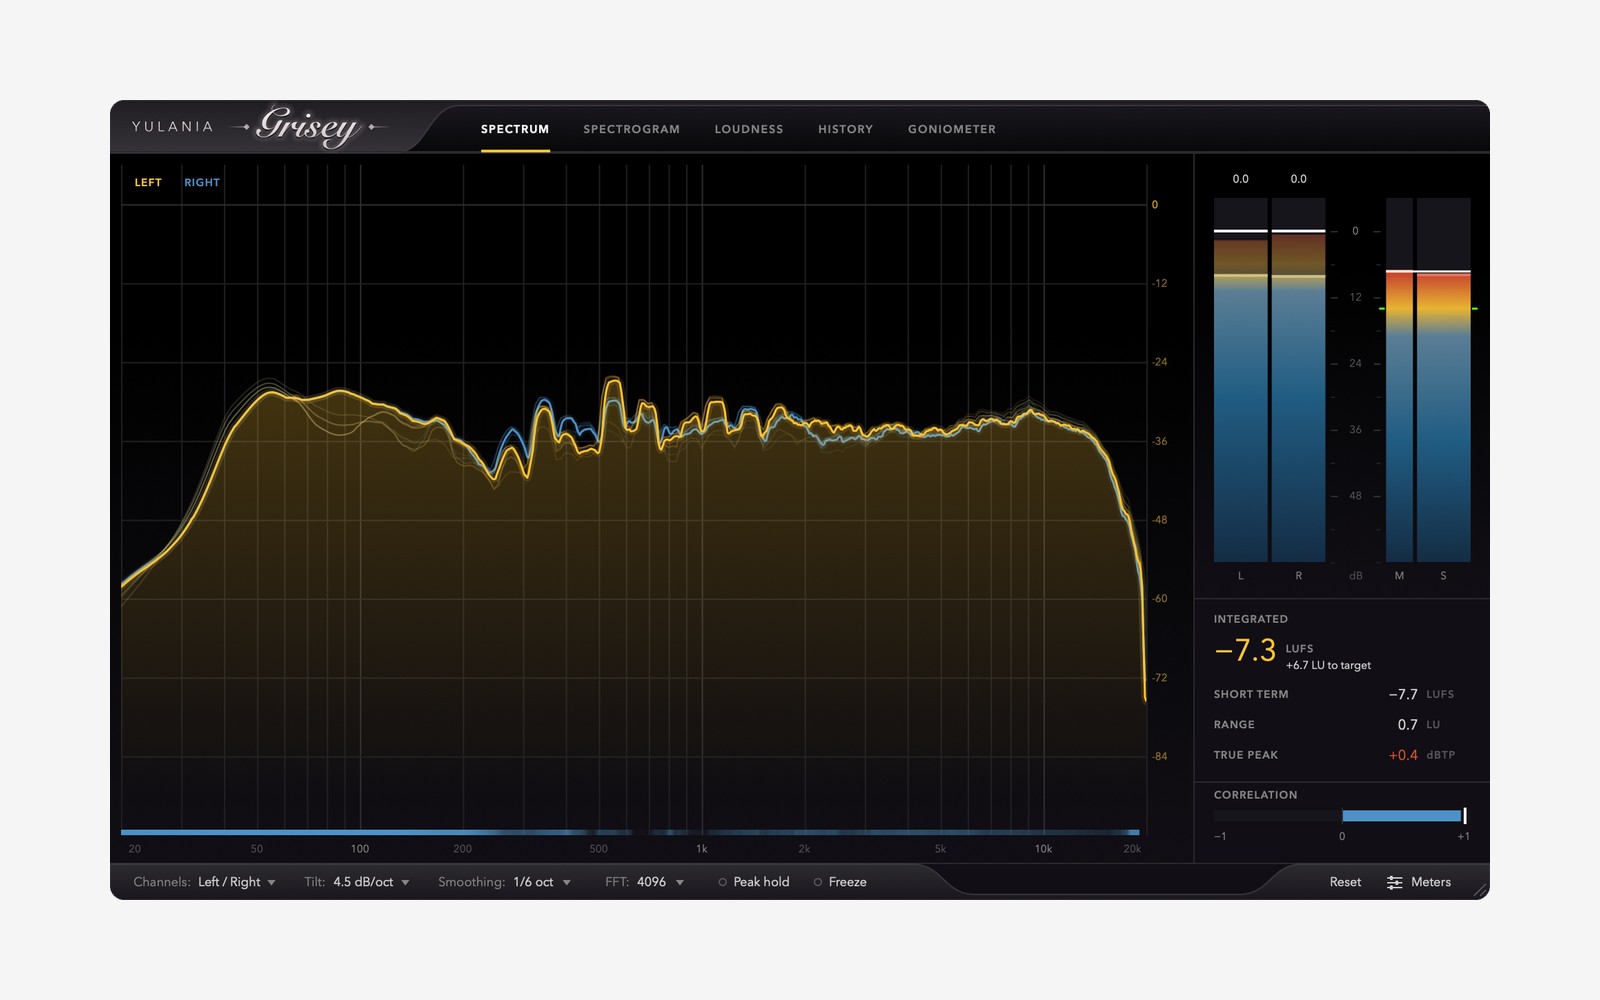1600x1000 pixels.
Task: Open the Loudness tab
Action: 749,129
